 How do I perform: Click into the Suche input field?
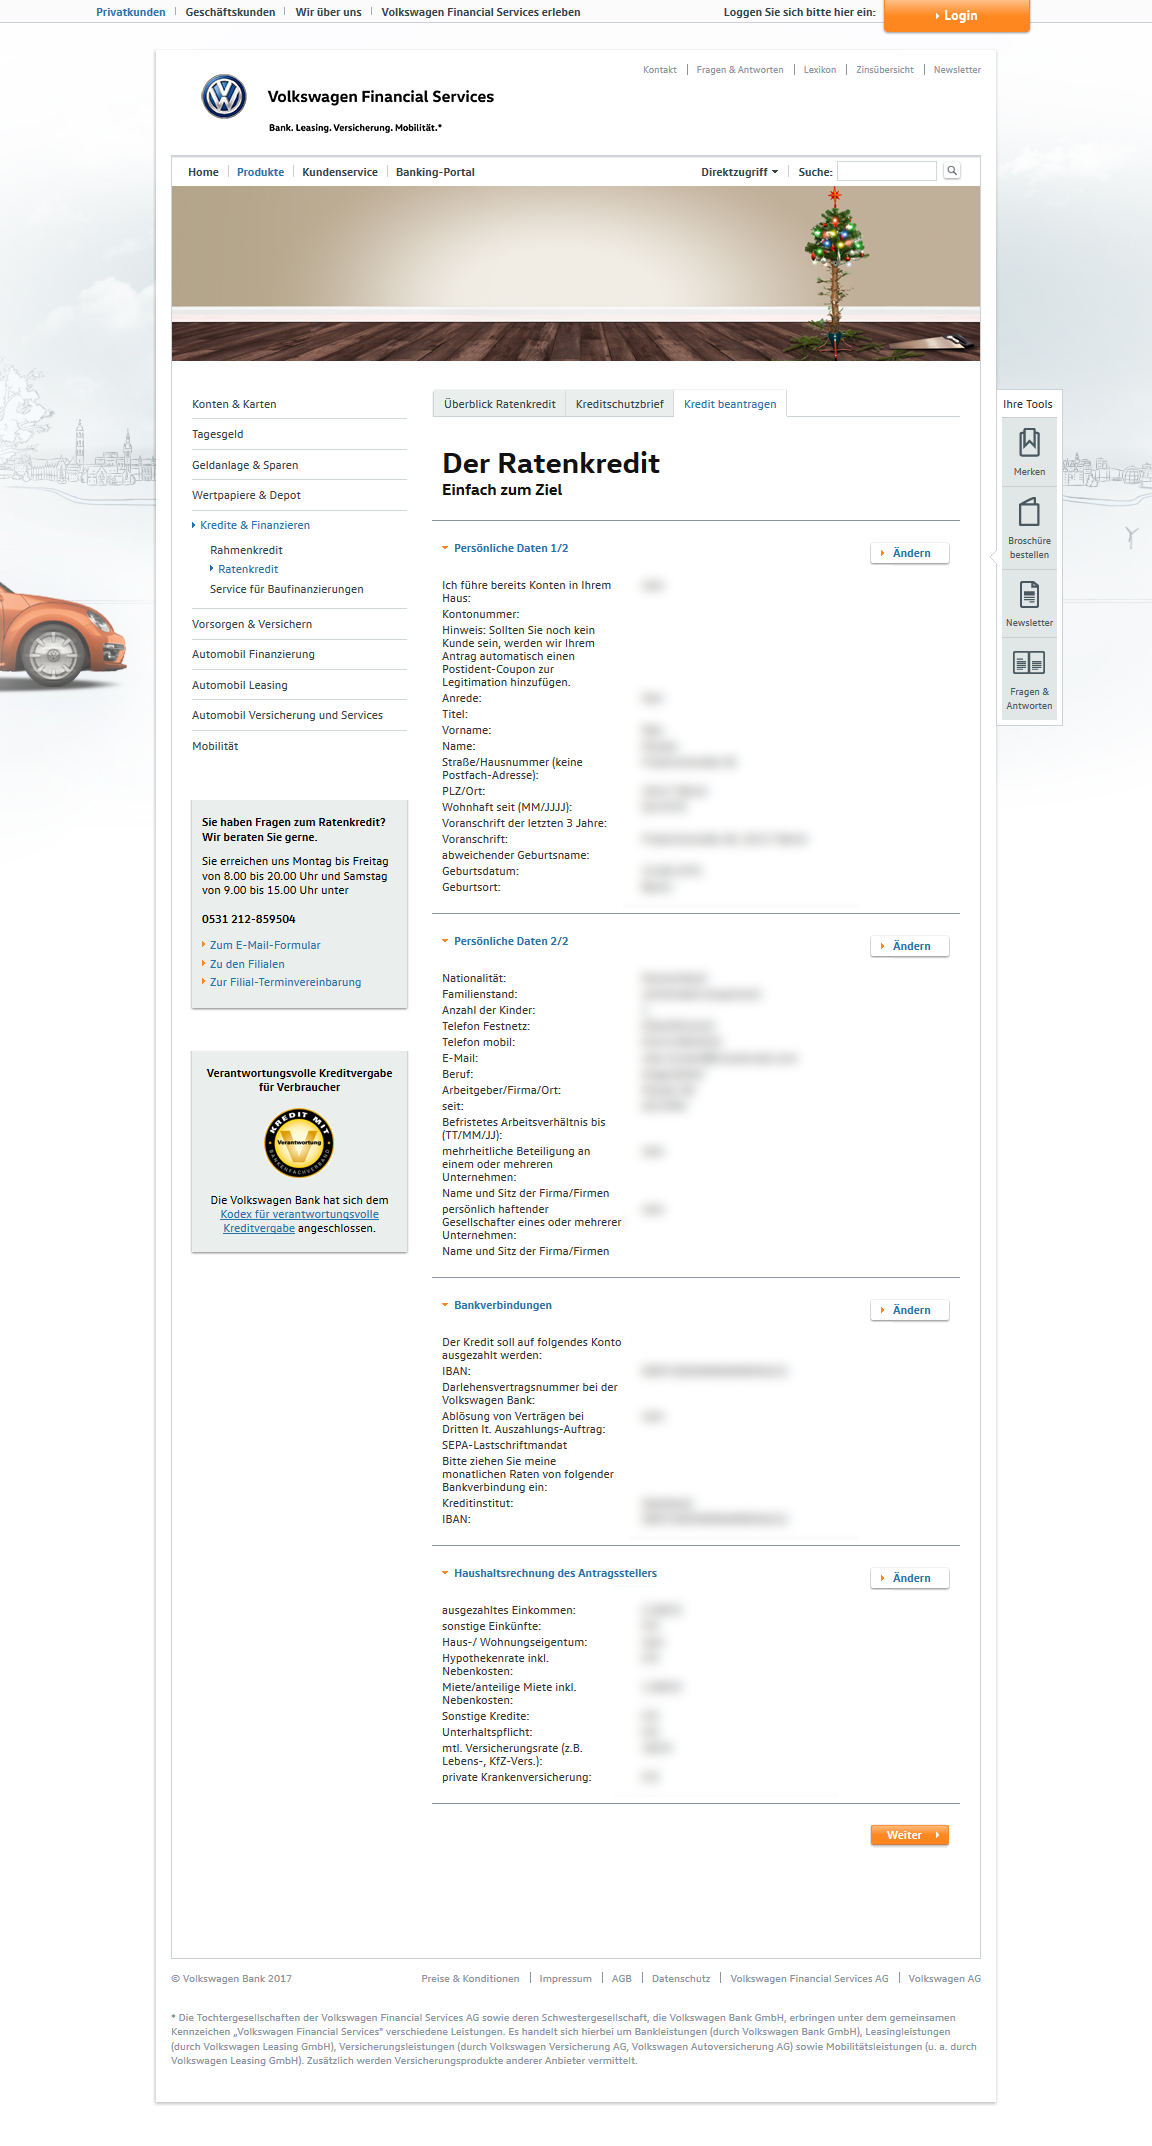click(887, 171)
